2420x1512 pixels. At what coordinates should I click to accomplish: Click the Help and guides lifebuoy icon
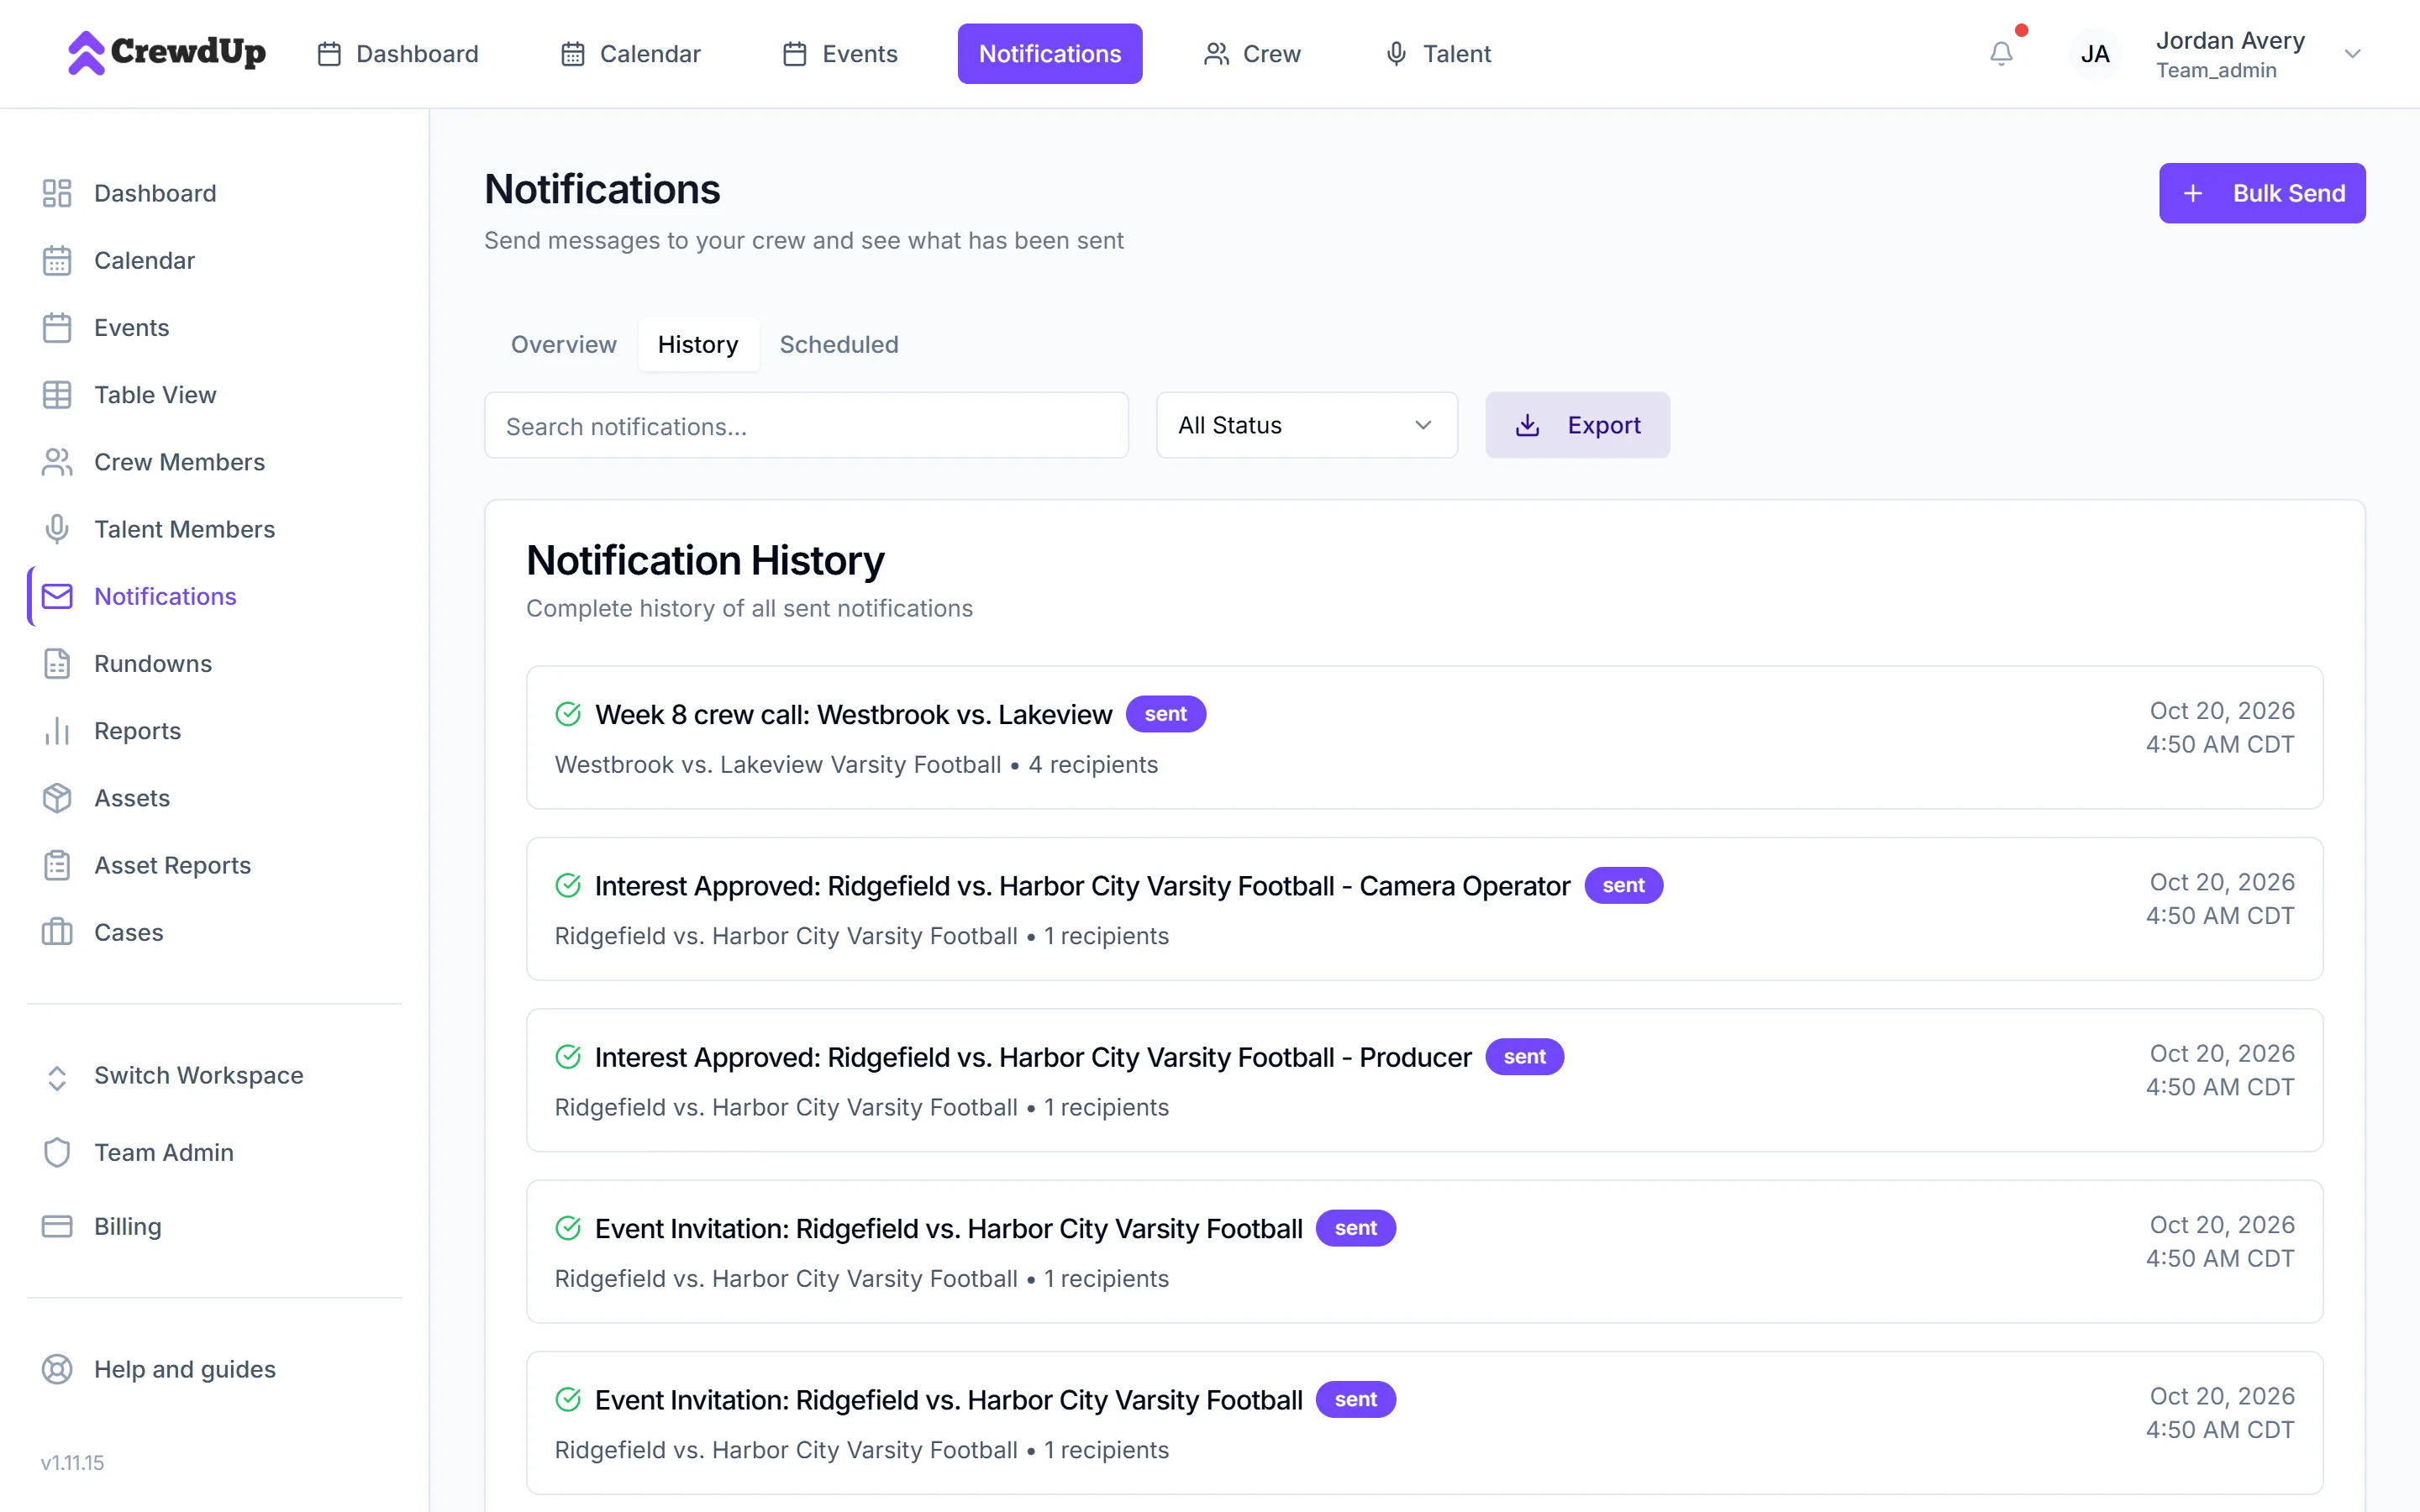57,1369
